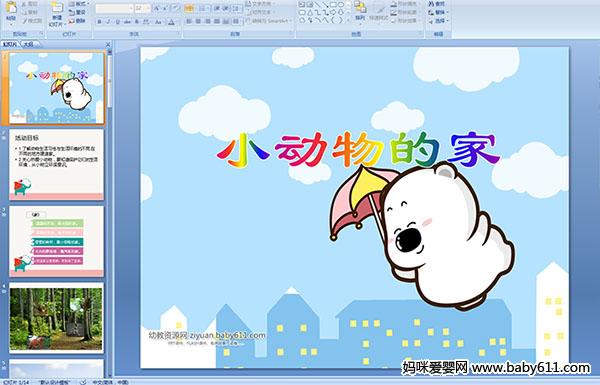This screenshot has width=600, height=385.
Task: Apply bullet list formatting
Action: point(189,8)
